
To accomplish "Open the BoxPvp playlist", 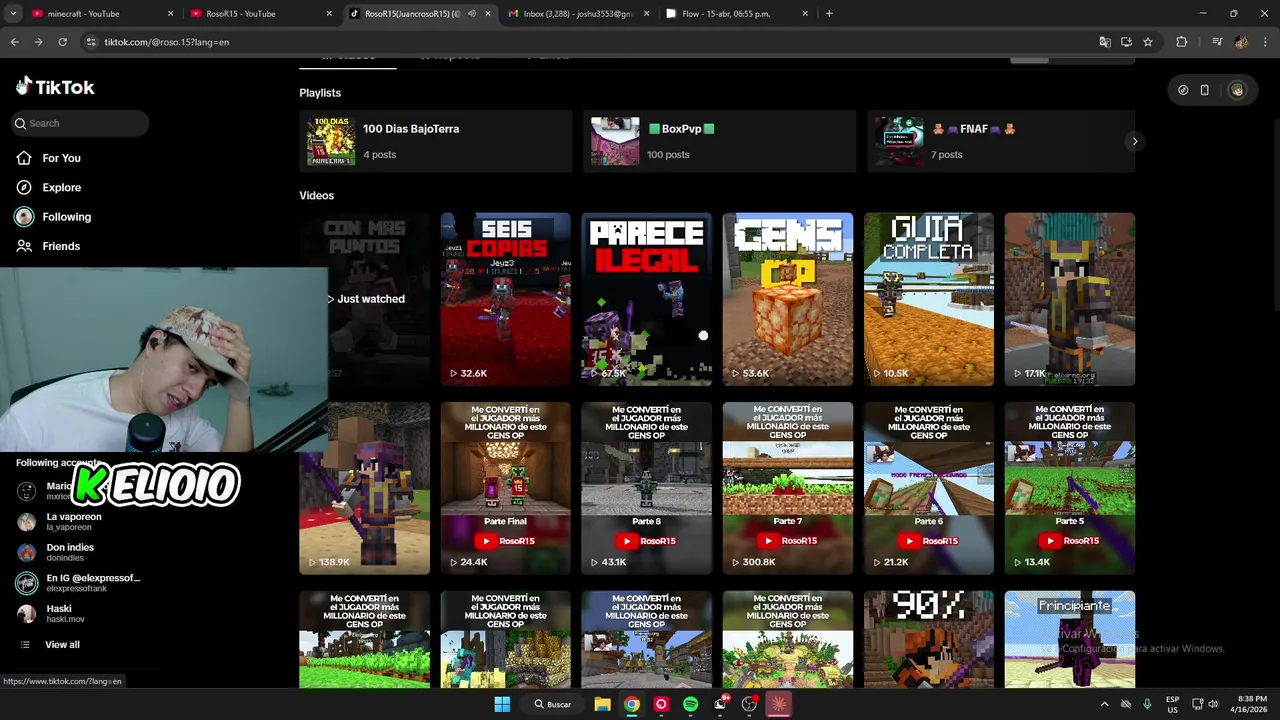I will (719, 141).
